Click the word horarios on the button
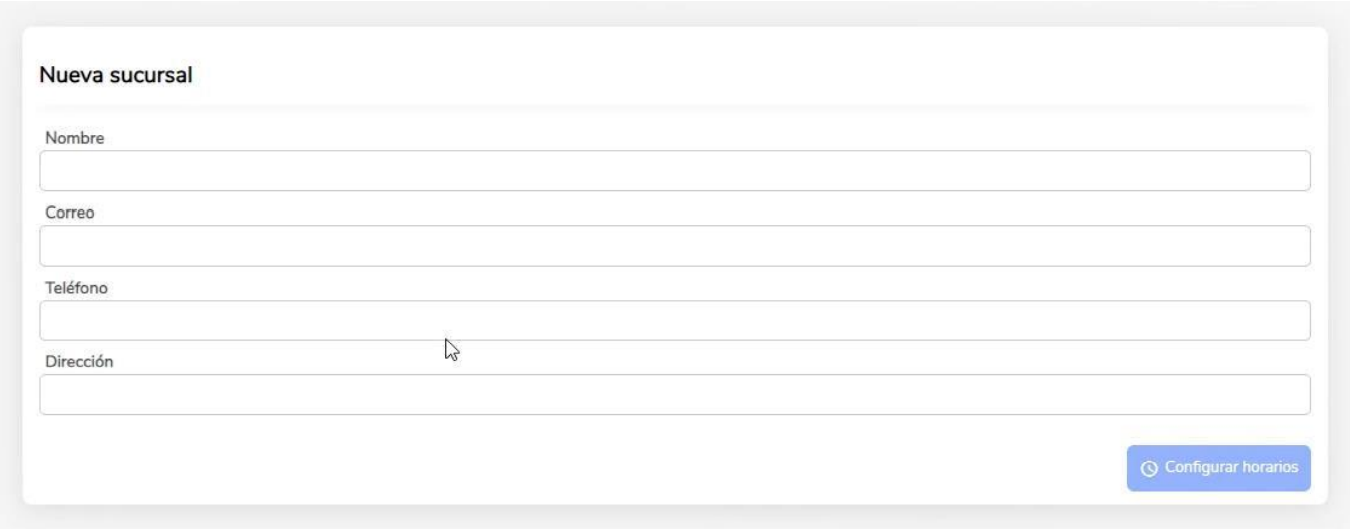Image resolution: width=1350 pixels, height=529 pixels. pos(1269,468)
